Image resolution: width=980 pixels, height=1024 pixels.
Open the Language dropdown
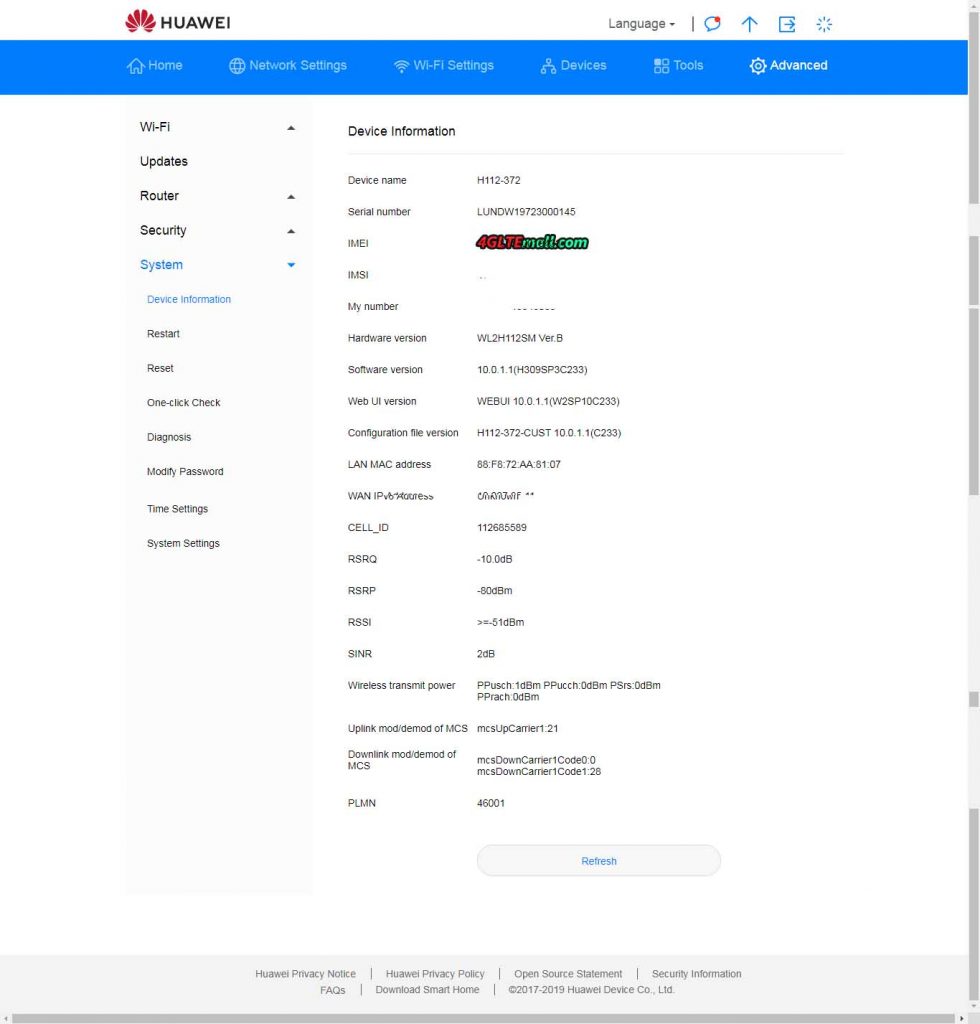click(x=640, y=23)
